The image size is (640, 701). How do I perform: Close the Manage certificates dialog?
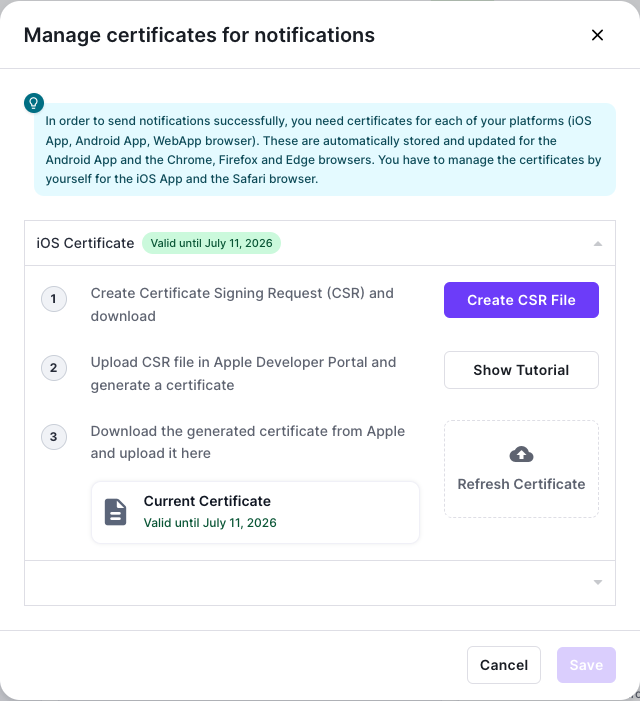tap(597, 35)
